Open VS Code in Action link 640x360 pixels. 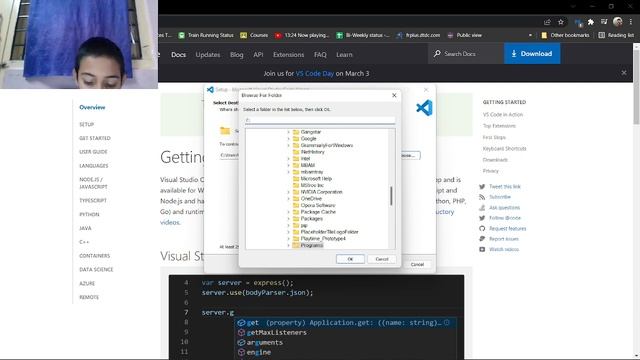click(x=503, y=115)
